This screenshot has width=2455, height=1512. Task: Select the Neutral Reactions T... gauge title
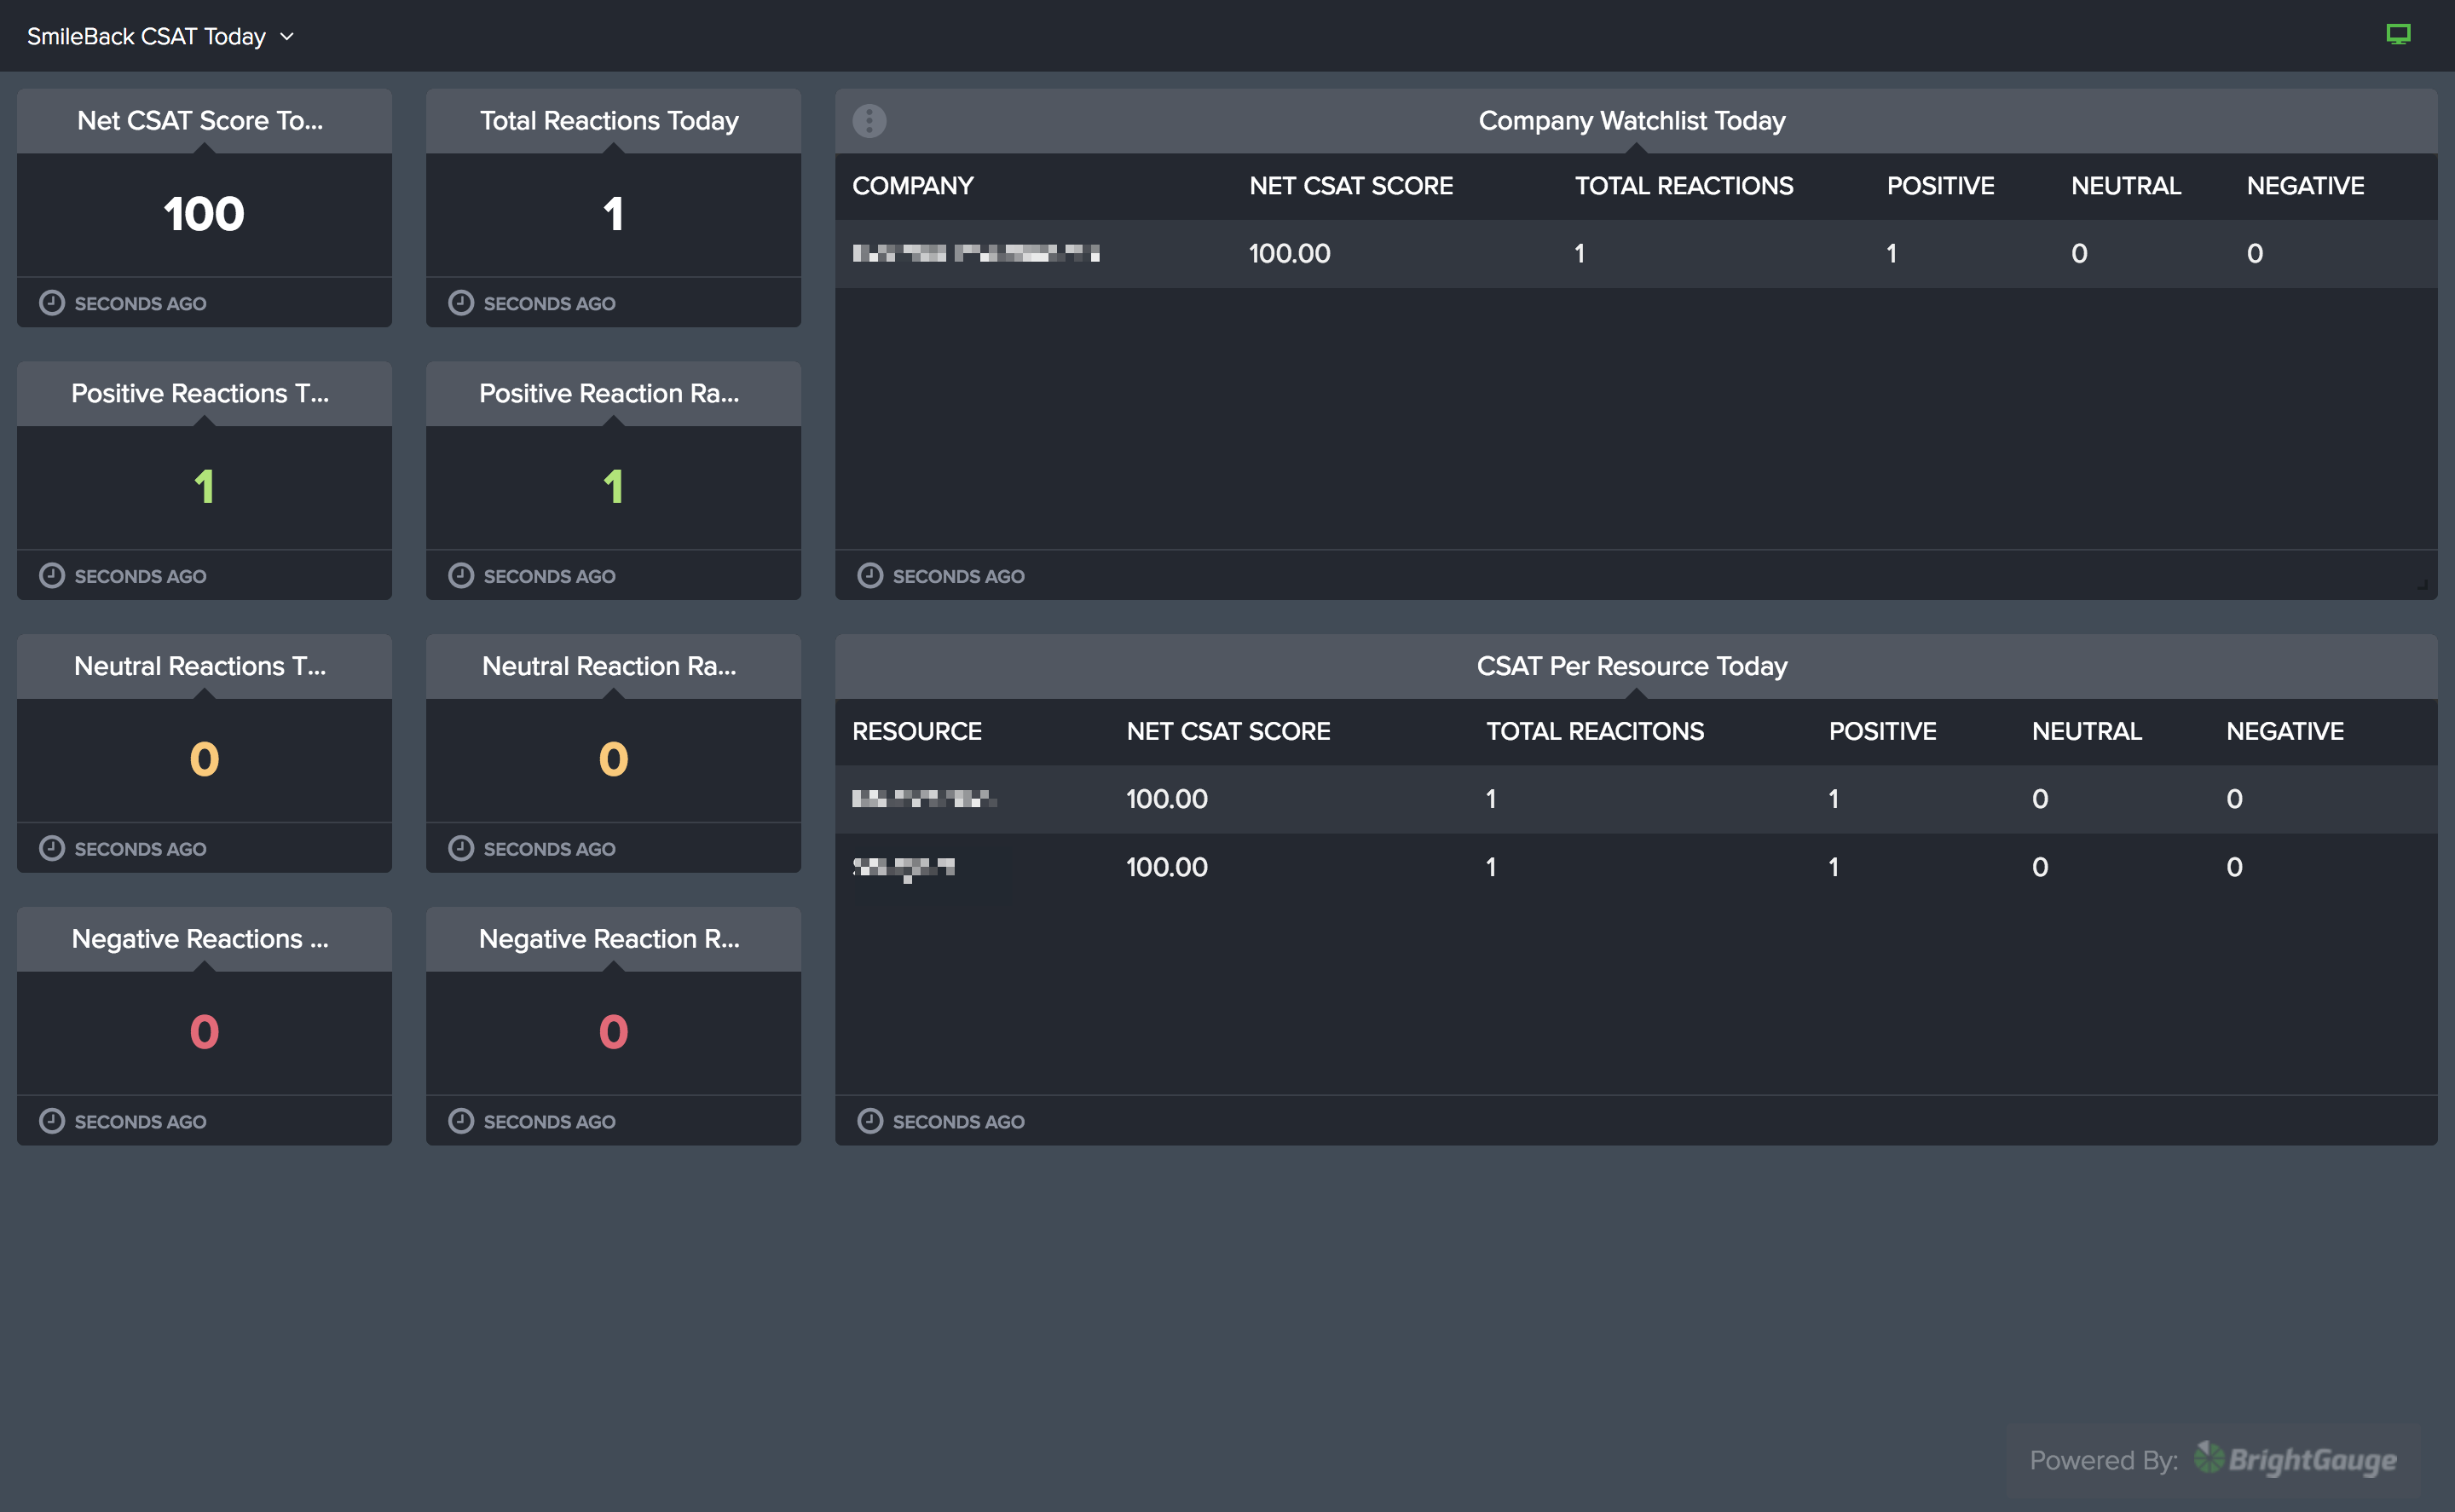click(200, 666)
